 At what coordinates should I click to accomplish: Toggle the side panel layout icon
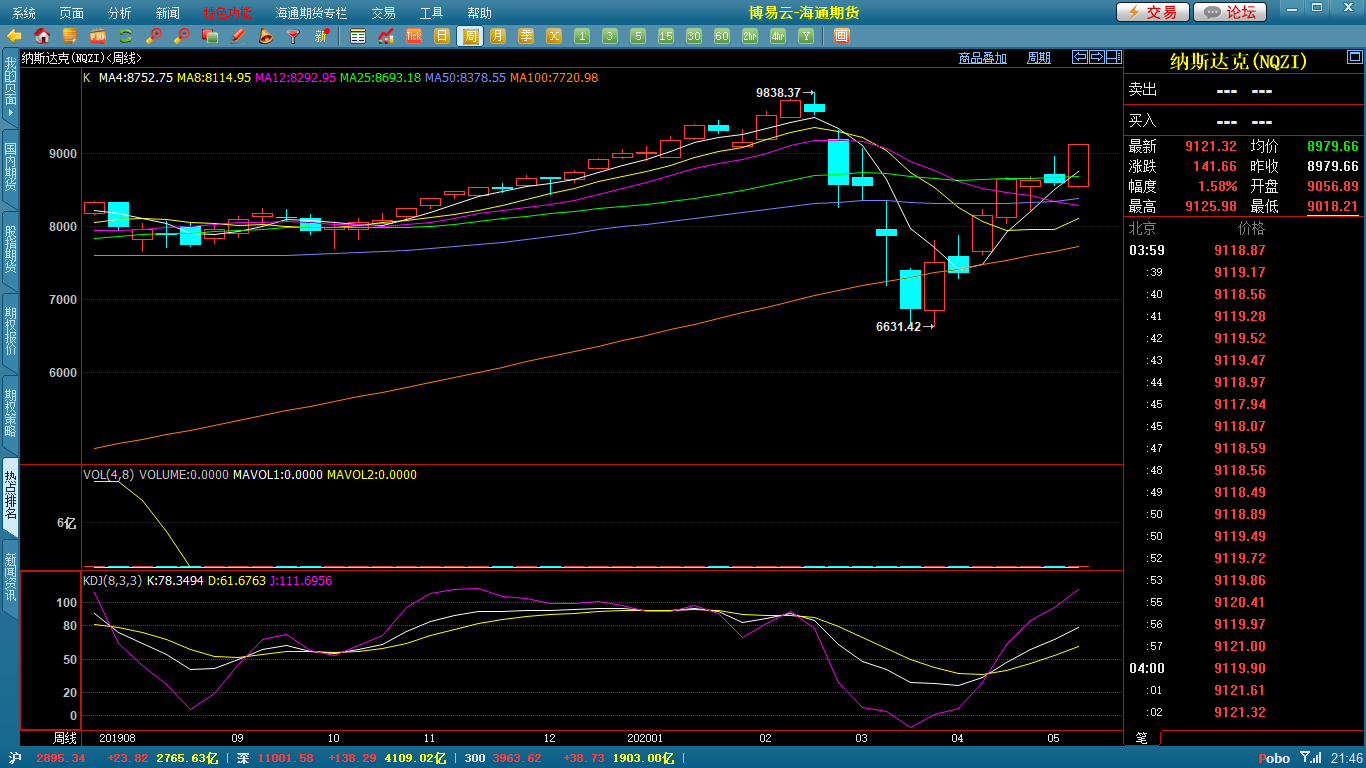(x=1114, y=57)
